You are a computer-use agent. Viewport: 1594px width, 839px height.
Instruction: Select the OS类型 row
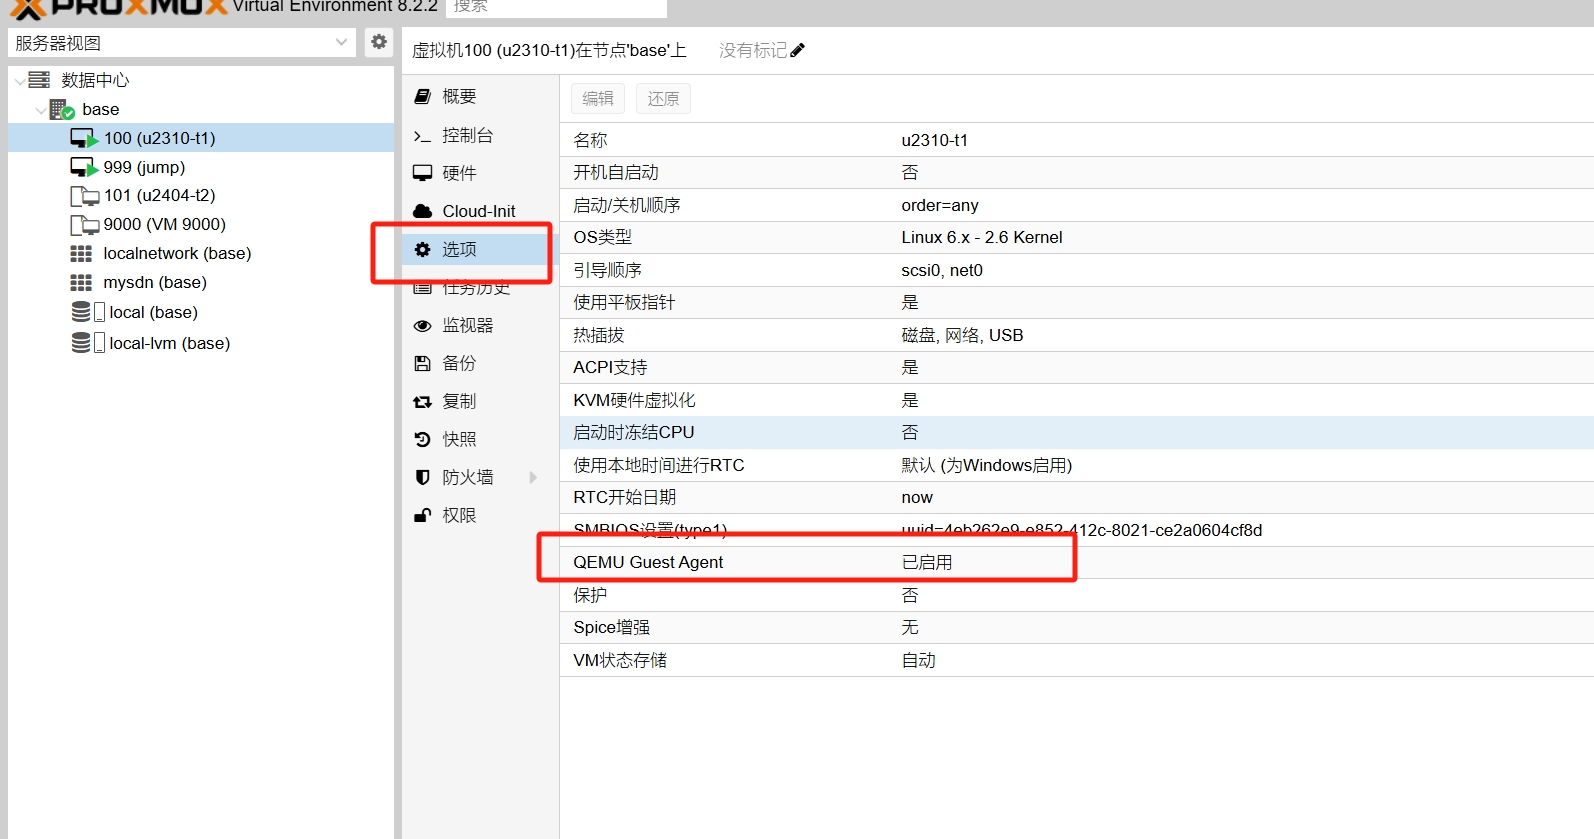pyautogui.click(x=1077, y=237)
